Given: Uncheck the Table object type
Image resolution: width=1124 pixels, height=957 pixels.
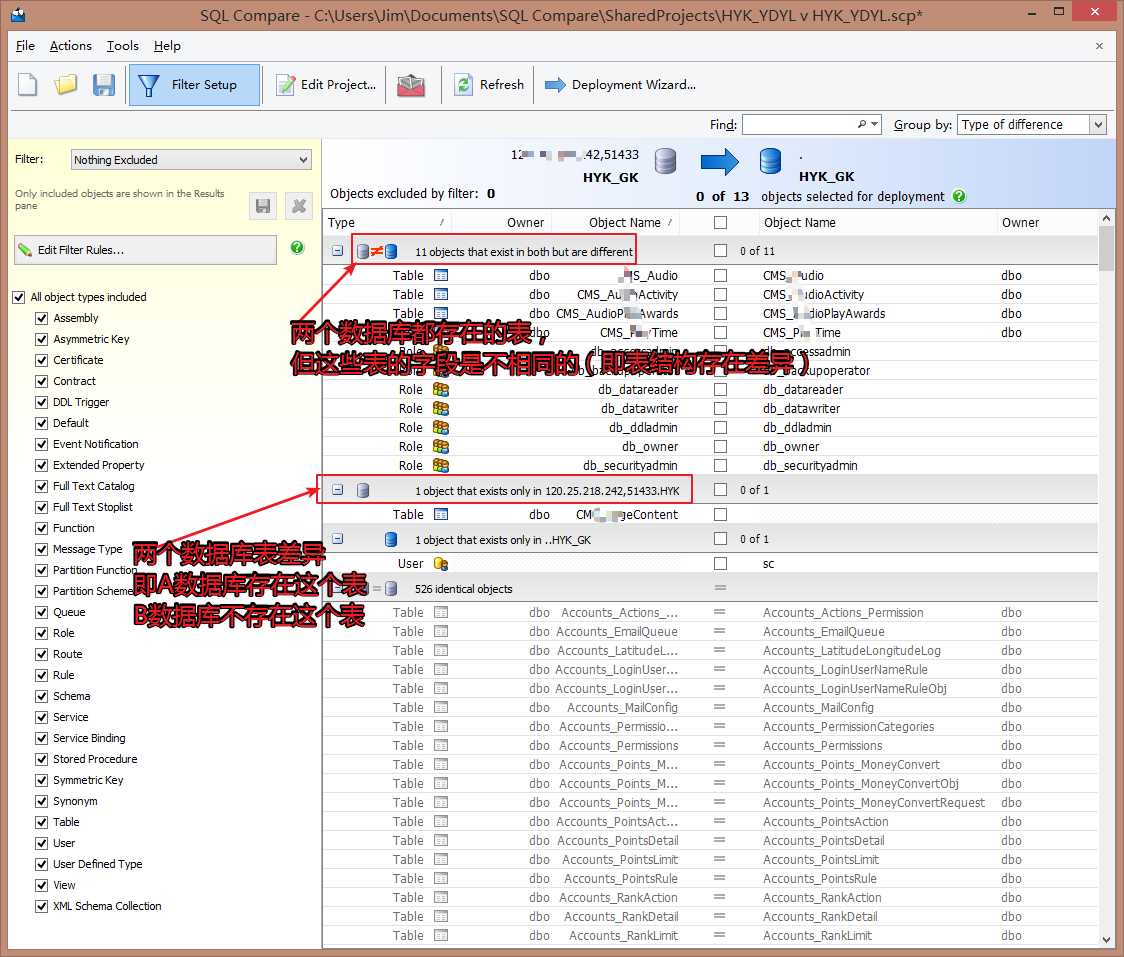Looking at the screenshot, I should (42, 822).
